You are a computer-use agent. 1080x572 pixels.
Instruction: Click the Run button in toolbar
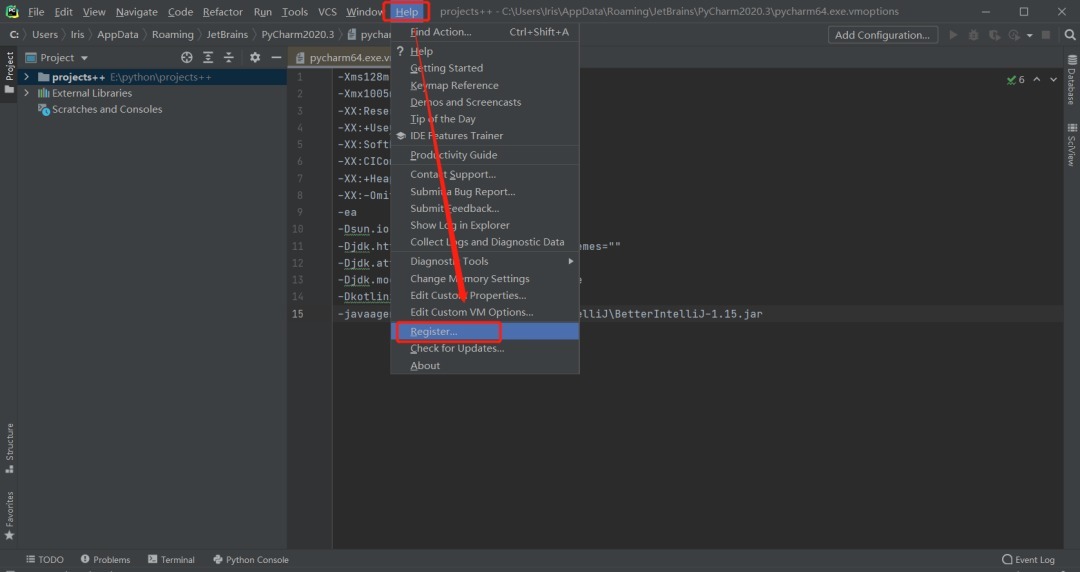(x=953, y=34)
